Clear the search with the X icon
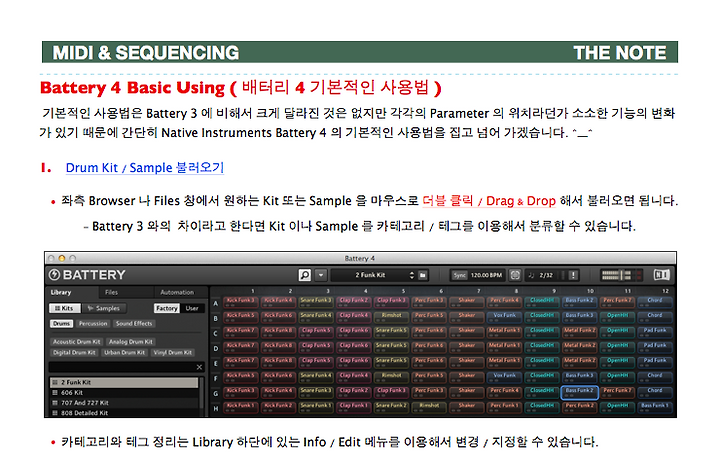The image size is (720, 461). pos(199,367)
